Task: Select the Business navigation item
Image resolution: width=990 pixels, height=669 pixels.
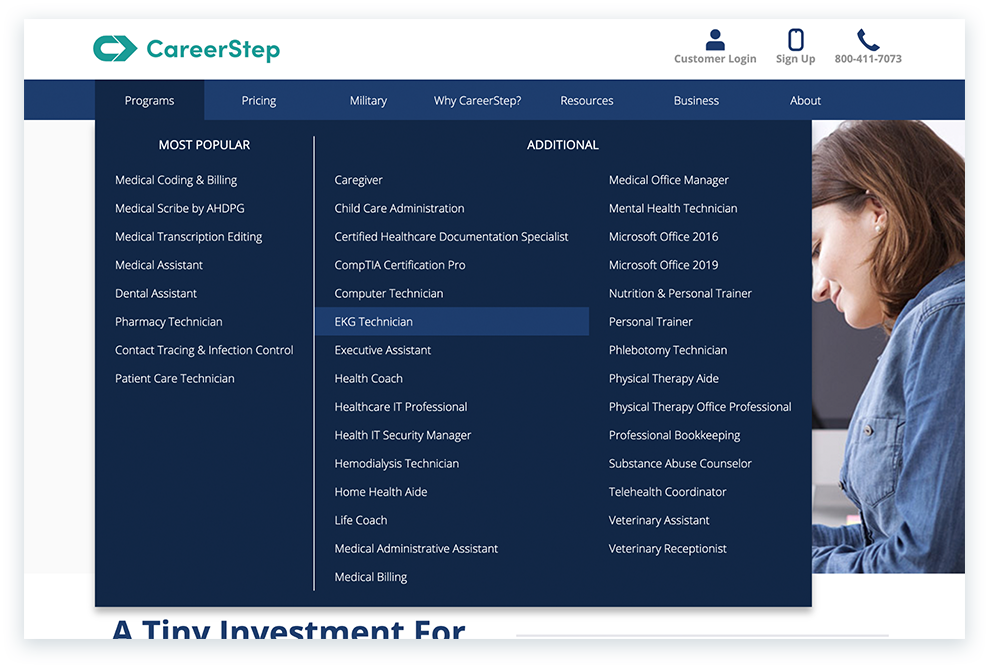Action: click(x=696, y=100)
